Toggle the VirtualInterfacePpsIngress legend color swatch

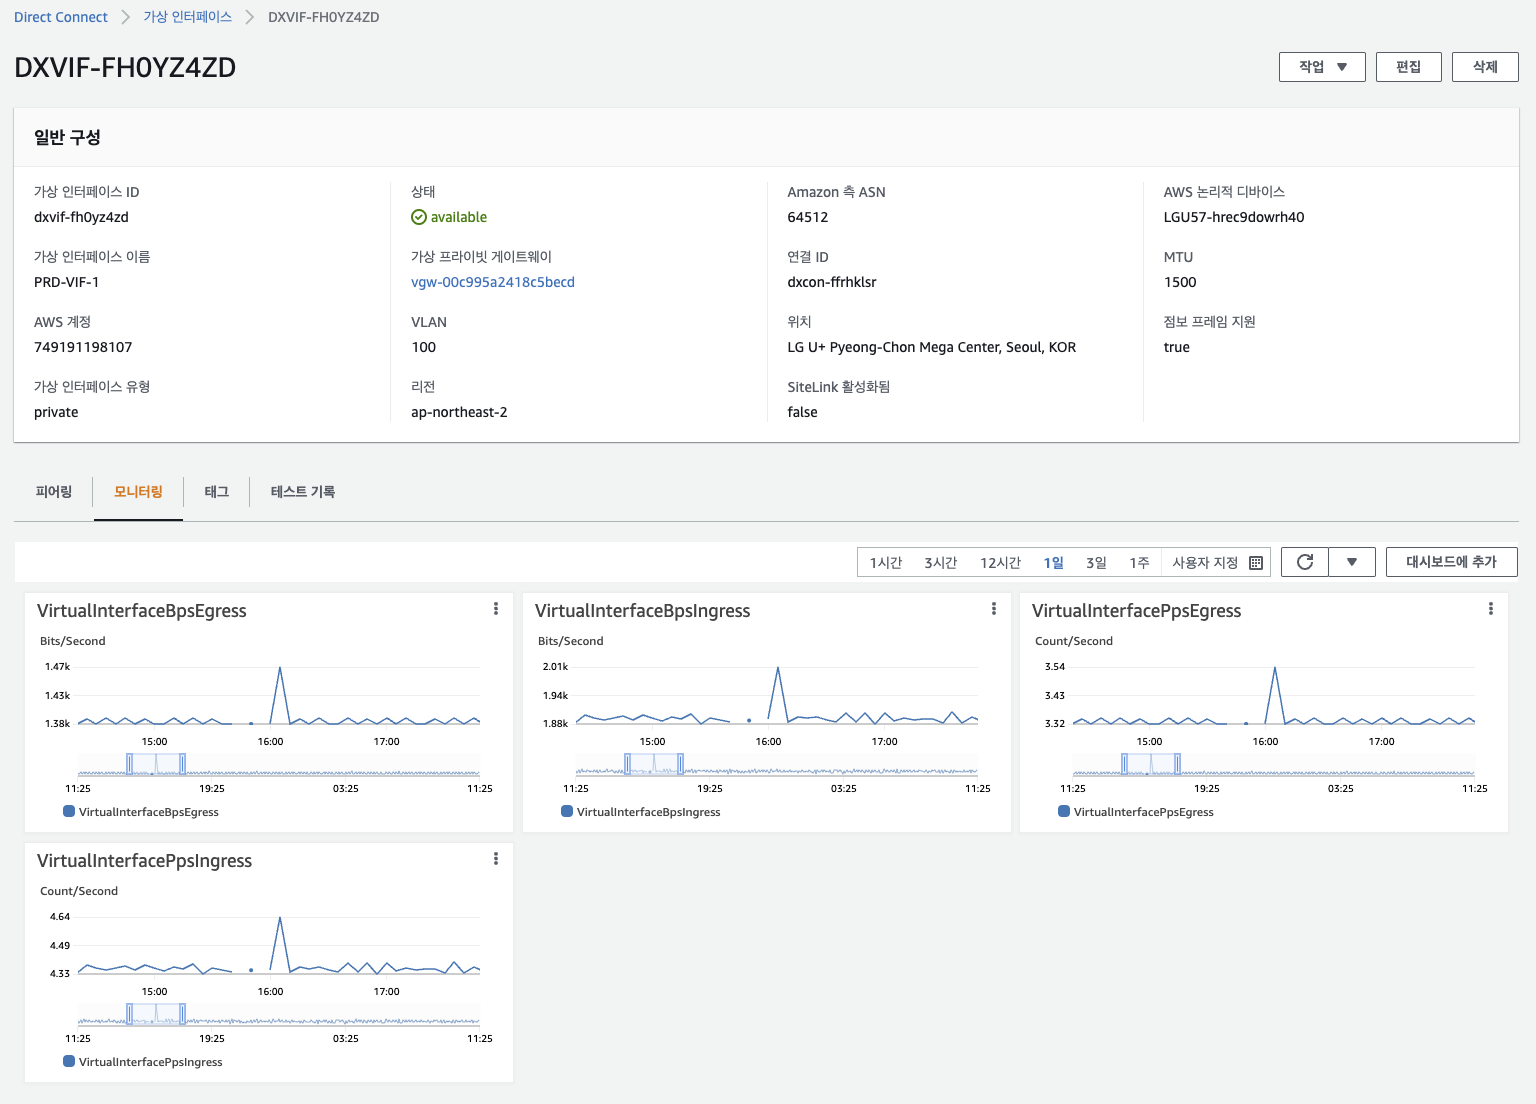(69, 1061)
